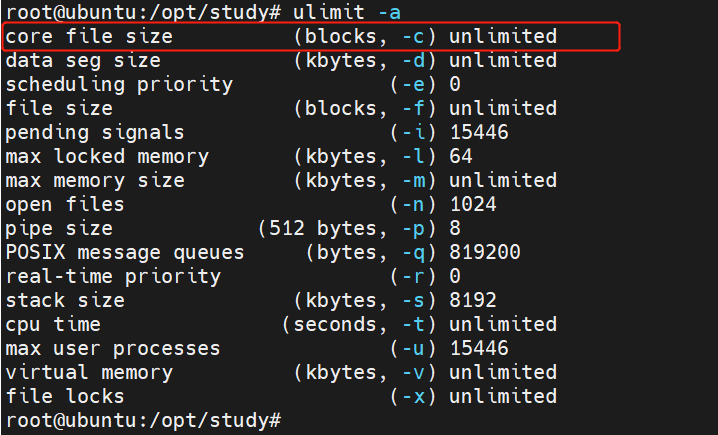Screen dimensions: 718x435
Task: Select the 'virtual memory' label
Action: (89, 373)
